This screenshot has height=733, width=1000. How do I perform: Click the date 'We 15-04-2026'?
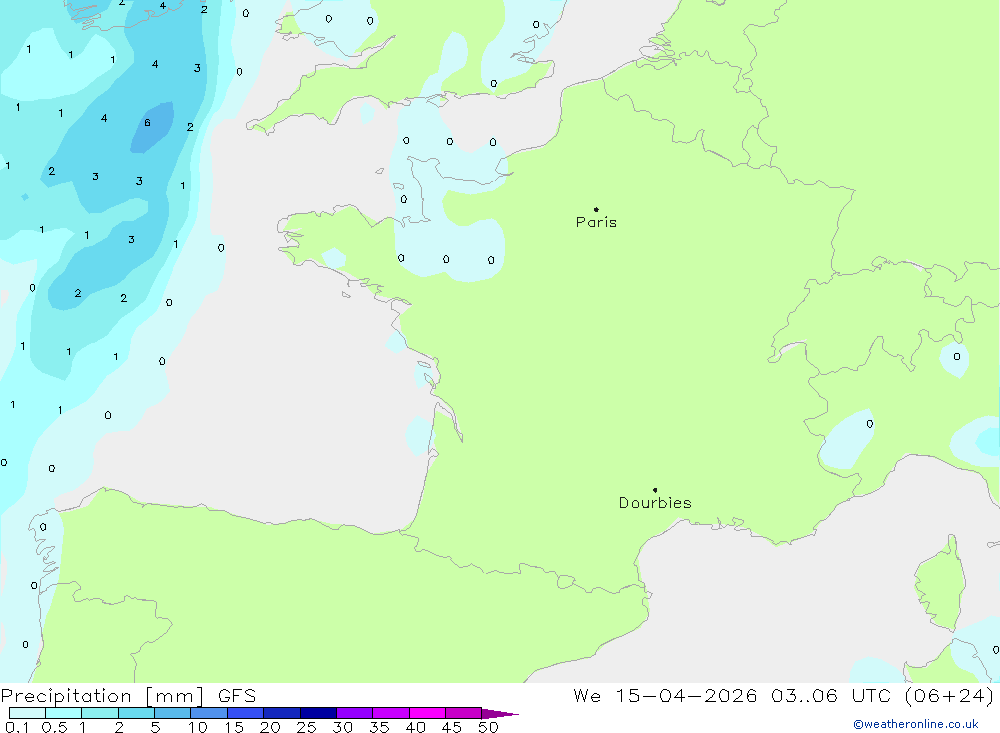665,695
